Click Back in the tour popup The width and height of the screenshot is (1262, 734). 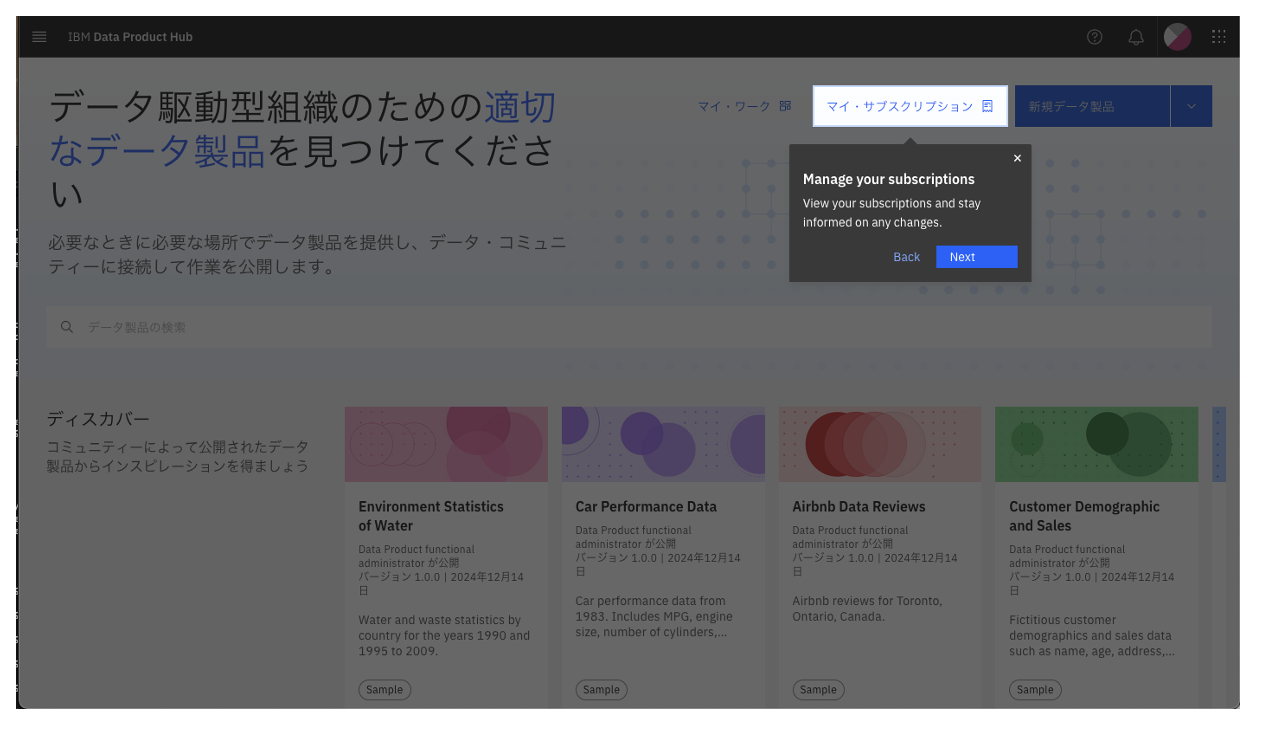click(906, 256)
